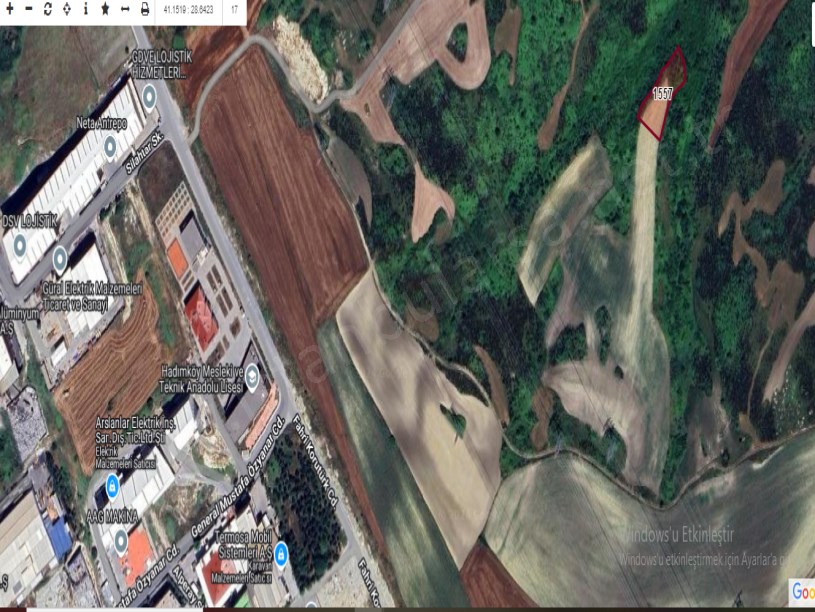The image size is (815, 612).
Task: Click Hadımköy Mesleki ve Teknik Lisesi pin
Action: [251, 377]
